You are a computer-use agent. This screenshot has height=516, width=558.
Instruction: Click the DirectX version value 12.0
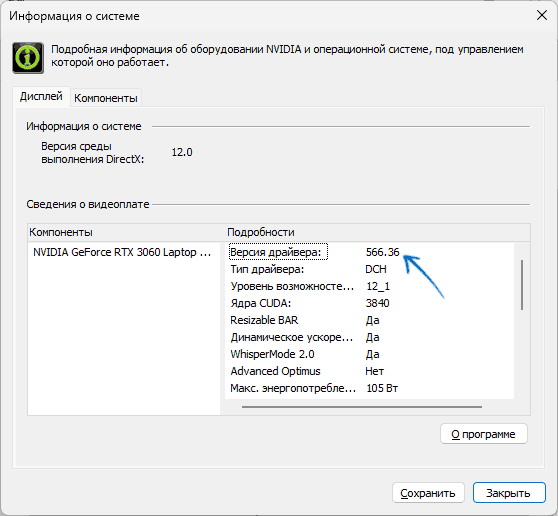182,152
